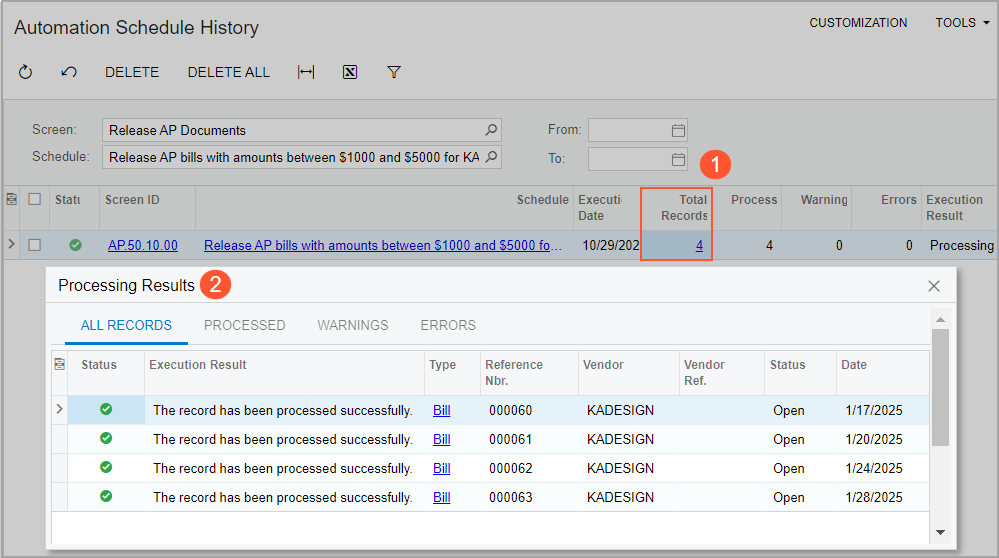Image resolution: width=999 pixels, height=558 pixels.
Task: Export to Excel icon click
Action: point(350,72)
